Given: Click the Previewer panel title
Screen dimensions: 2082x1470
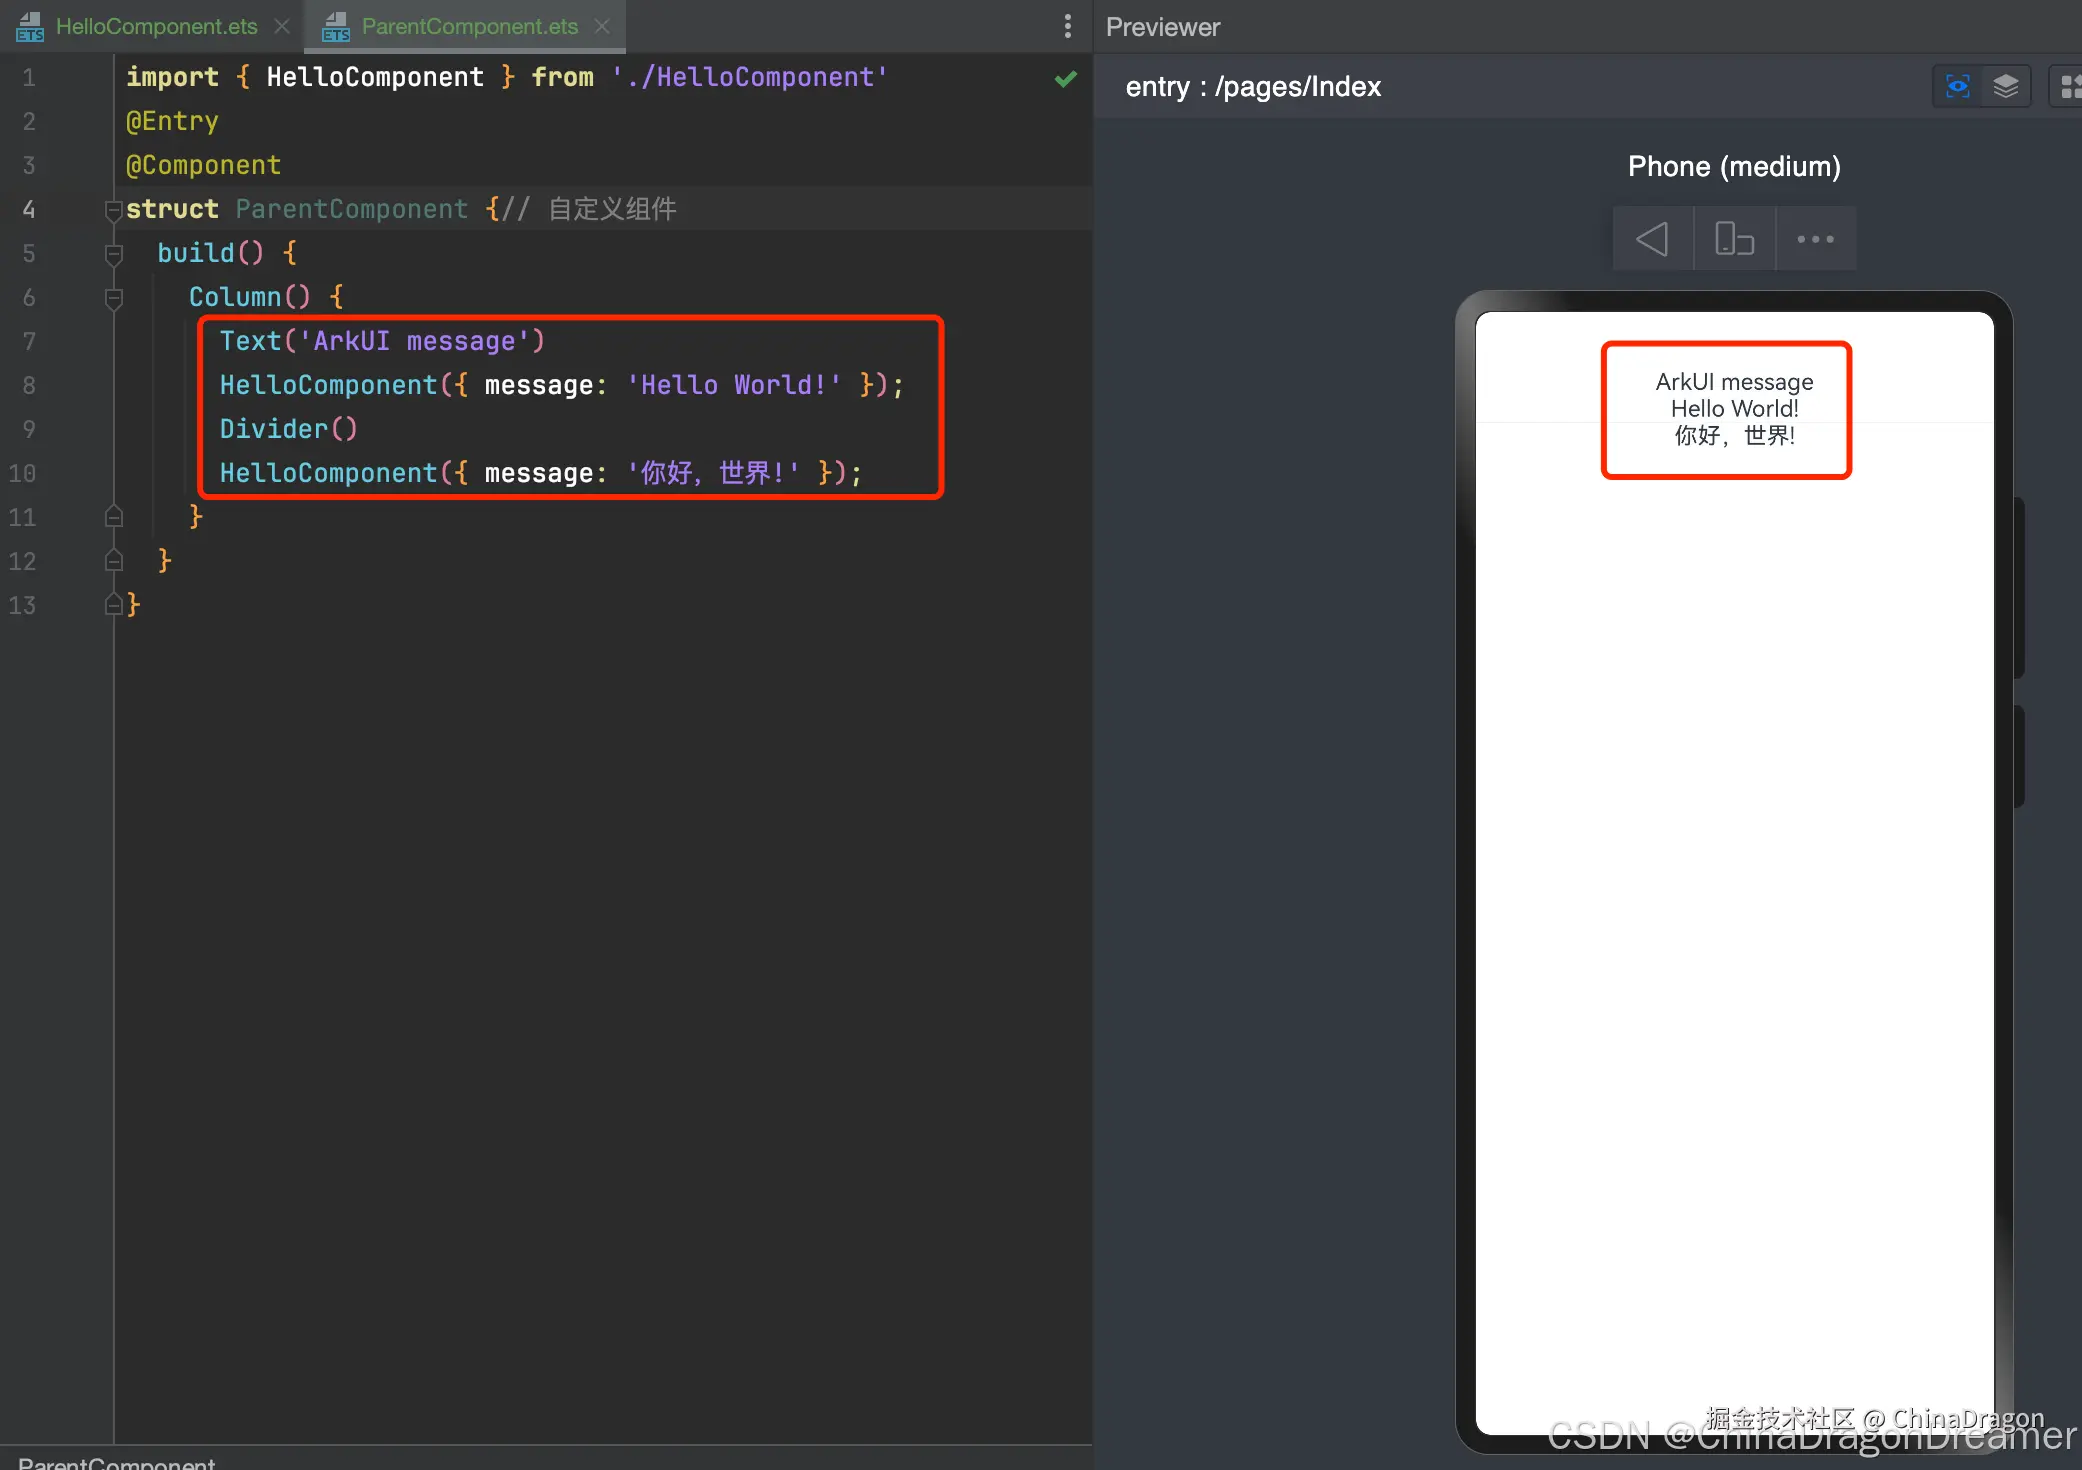Looking at the screenshot, I should 1163,27.
